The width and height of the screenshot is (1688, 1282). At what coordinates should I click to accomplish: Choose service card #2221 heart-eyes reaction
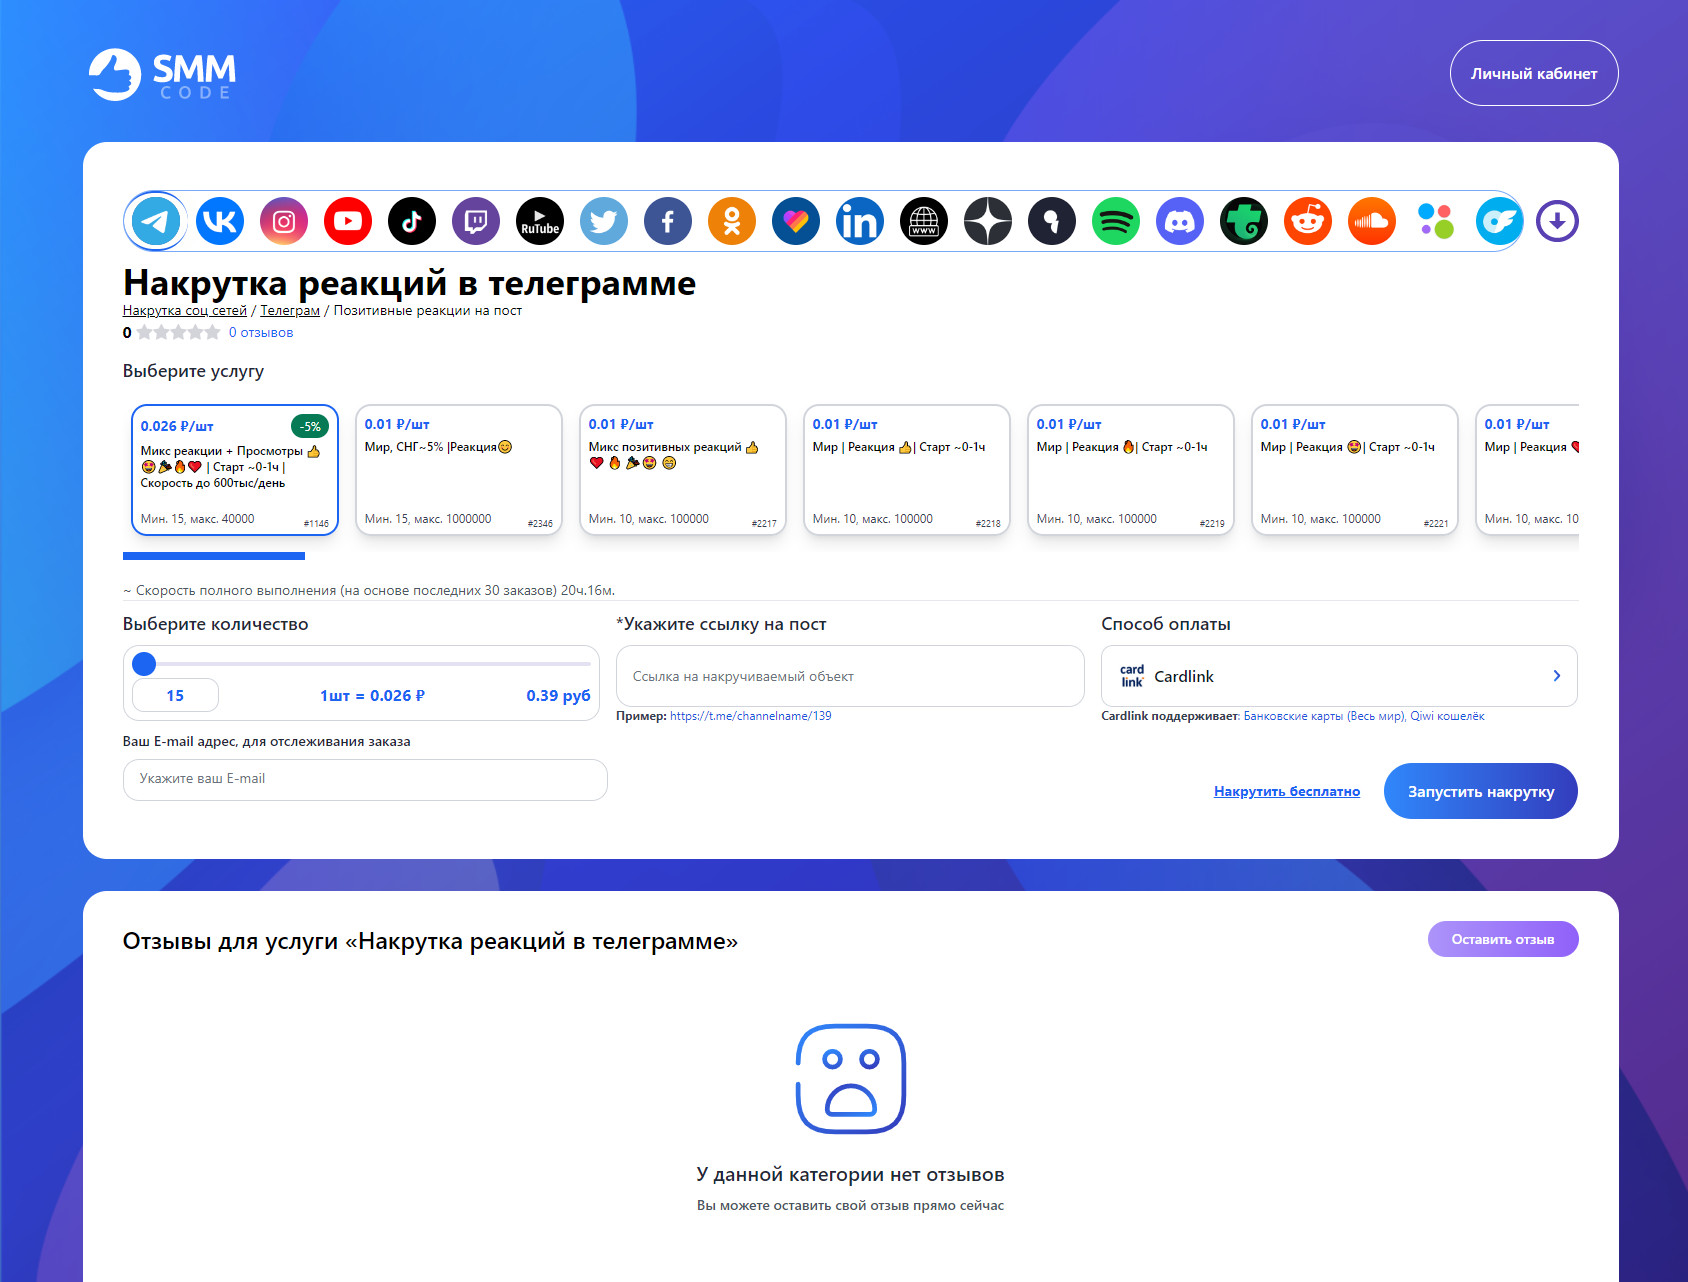tap(1355, 470)
